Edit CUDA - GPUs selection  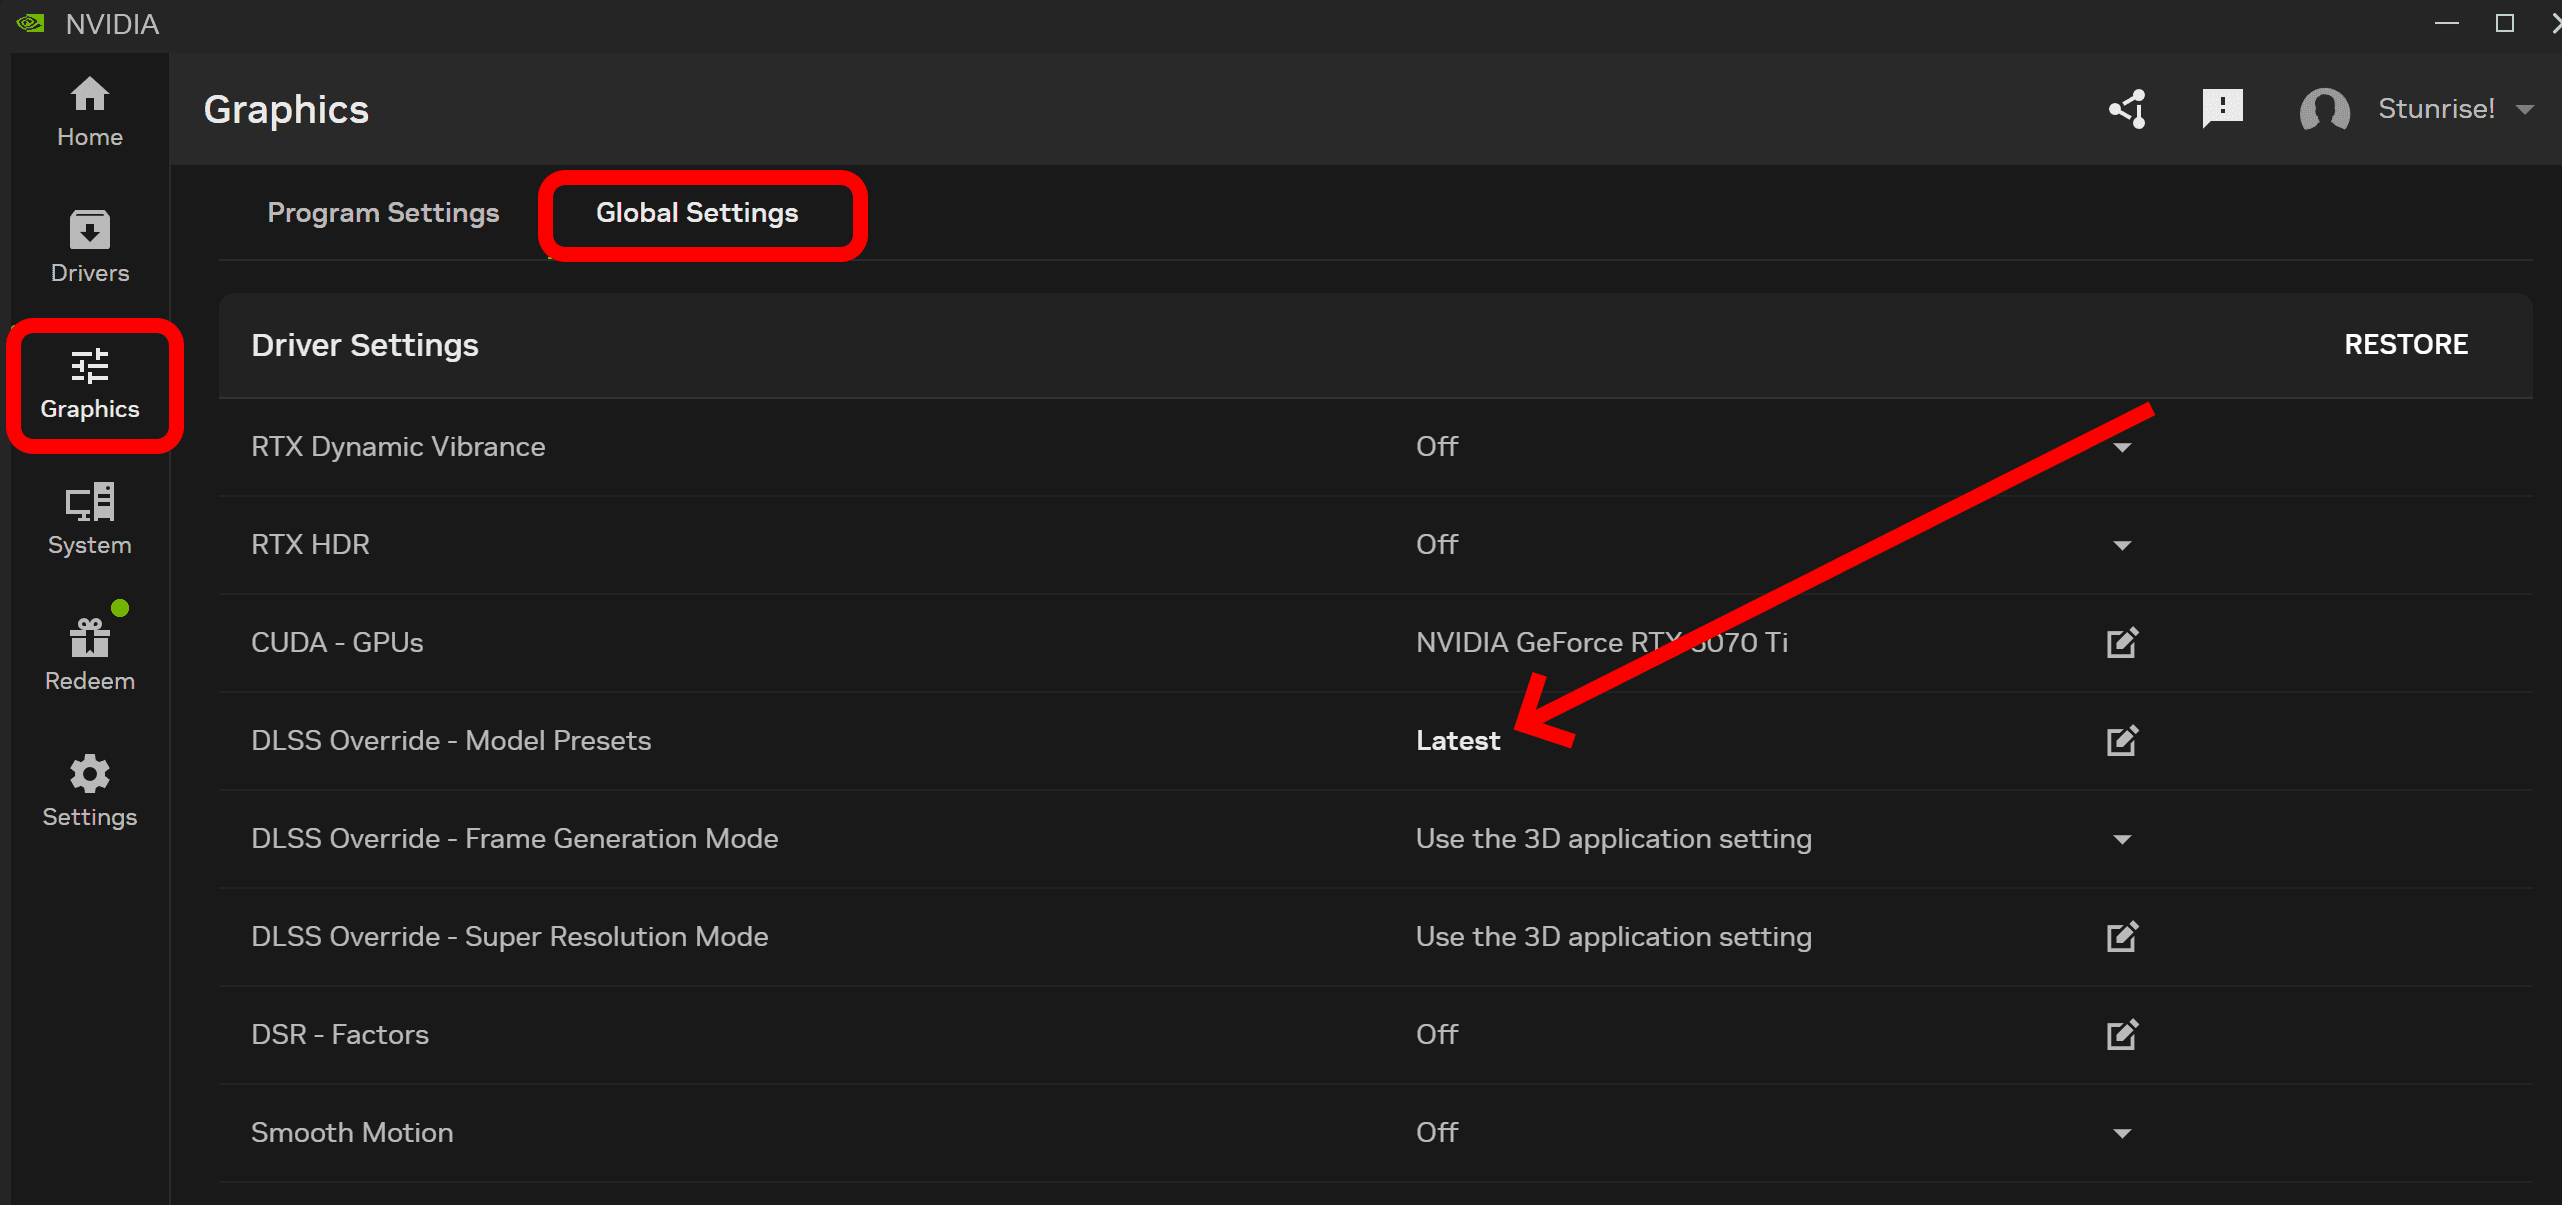2121,643
